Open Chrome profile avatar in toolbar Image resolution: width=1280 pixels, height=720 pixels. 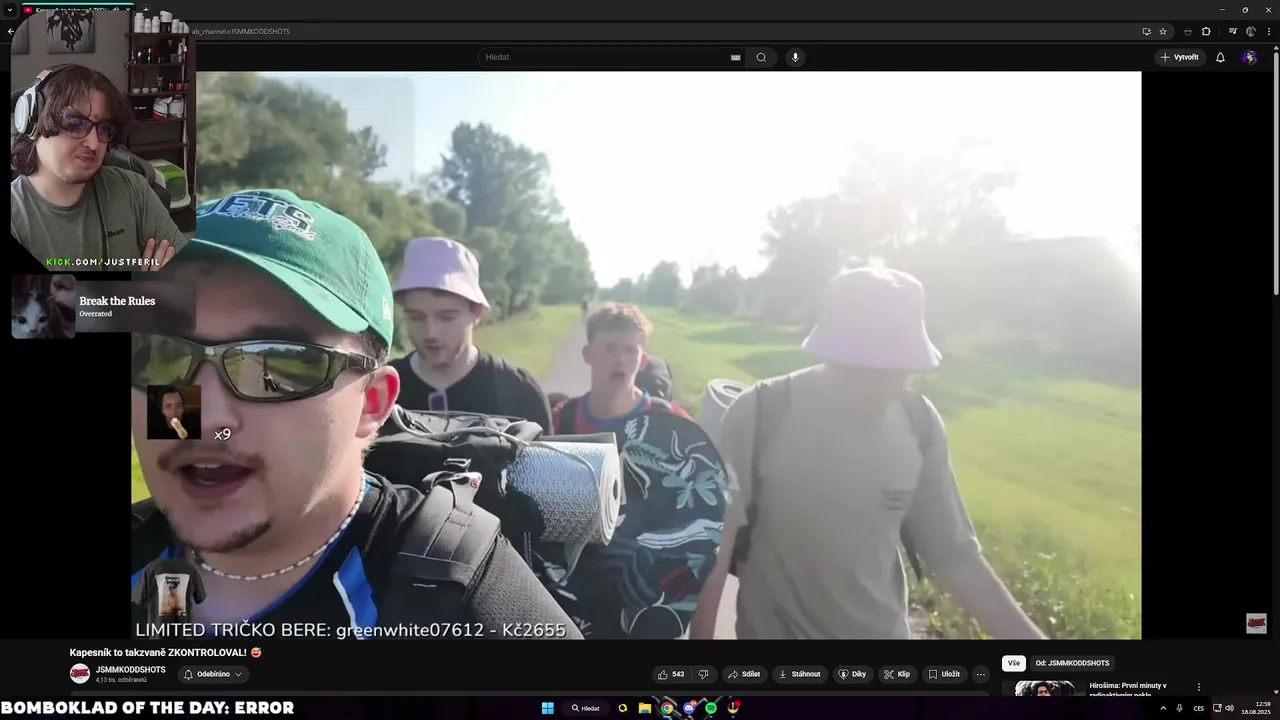click(x=1250, y=31)
